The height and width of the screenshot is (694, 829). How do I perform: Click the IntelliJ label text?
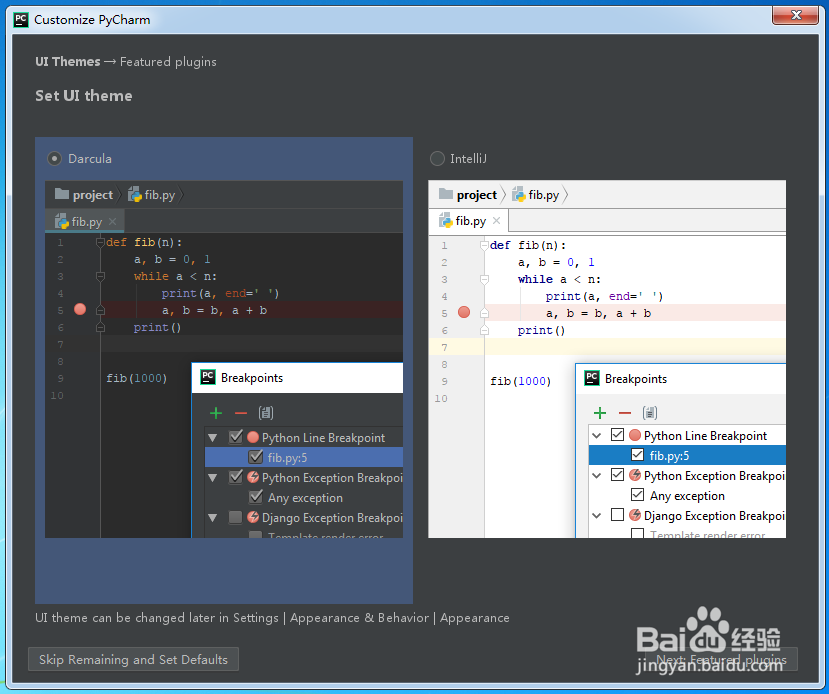[468, 159]
